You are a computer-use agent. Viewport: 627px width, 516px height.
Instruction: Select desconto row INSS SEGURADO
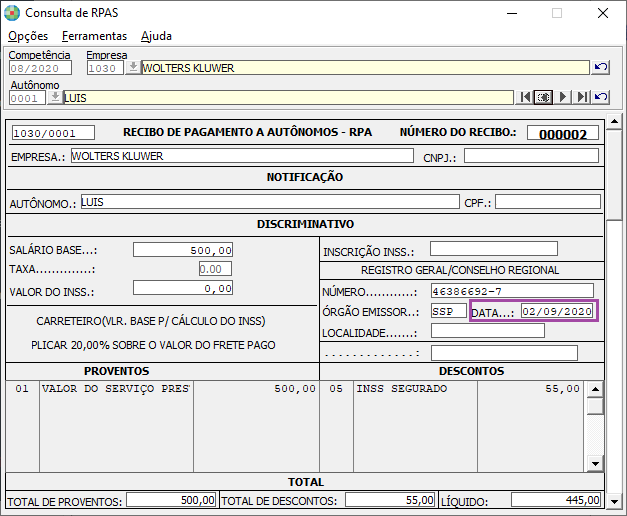click(402, 388)
